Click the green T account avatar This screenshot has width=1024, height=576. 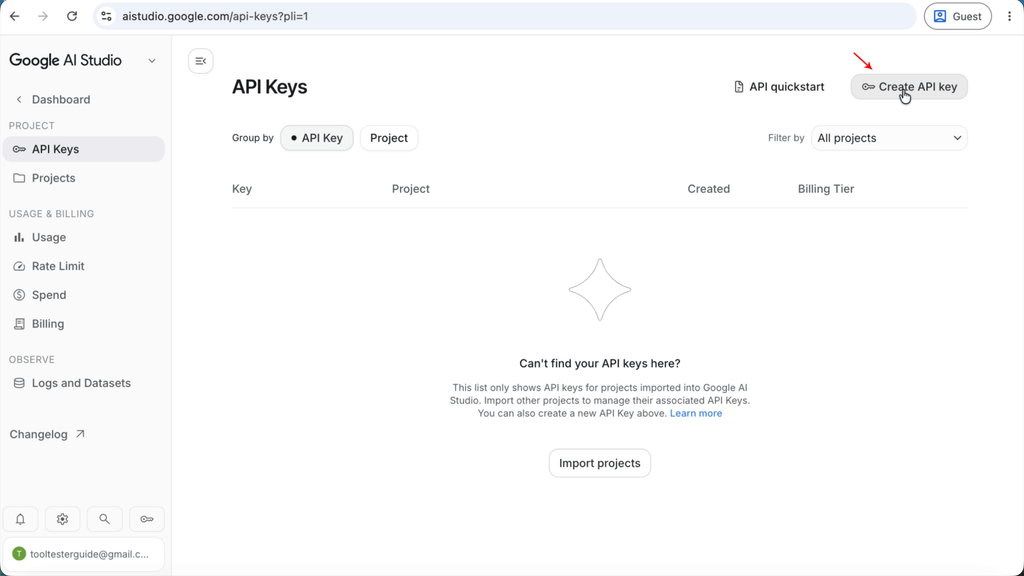click(x=19, y=554)
